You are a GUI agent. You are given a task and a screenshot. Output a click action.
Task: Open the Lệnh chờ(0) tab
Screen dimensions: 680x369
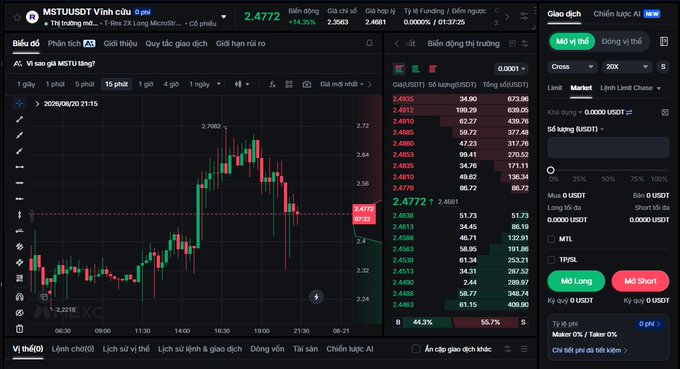pyautogui.click(x=72, y=349)
